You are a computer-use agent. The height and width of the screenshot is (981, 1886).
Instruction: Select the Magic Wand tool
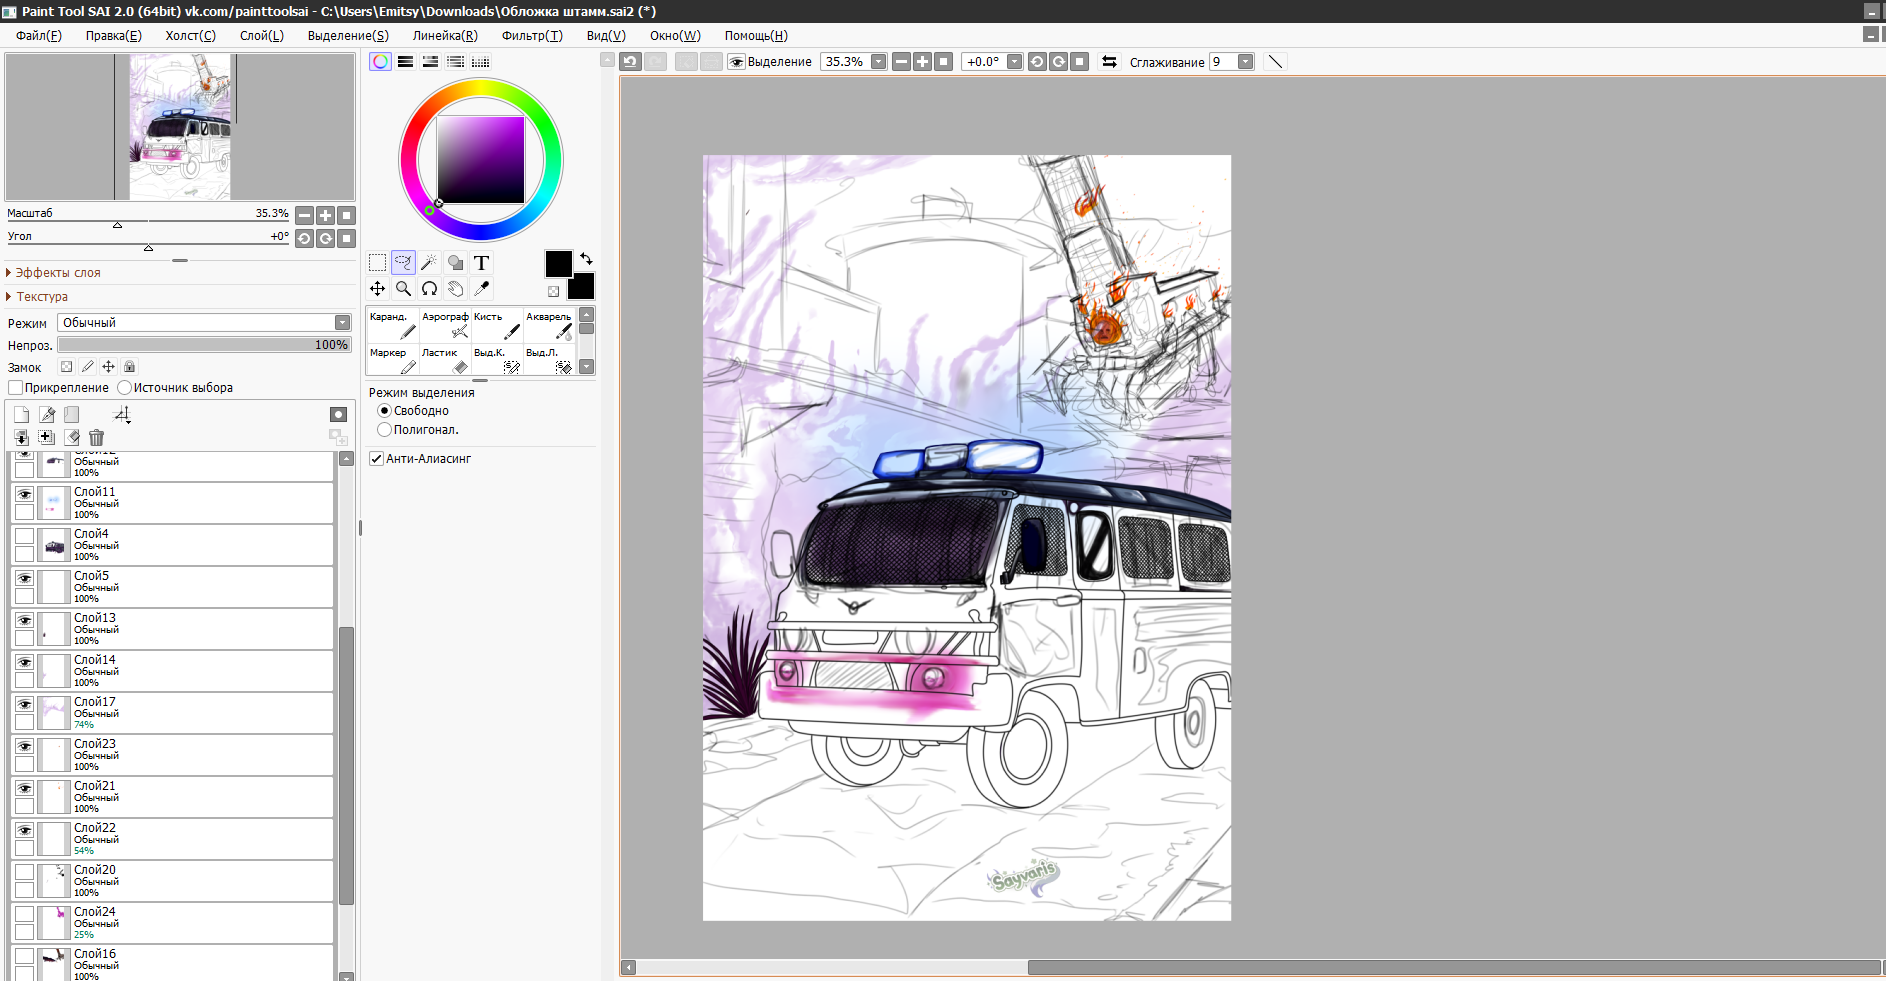(429, 263)
